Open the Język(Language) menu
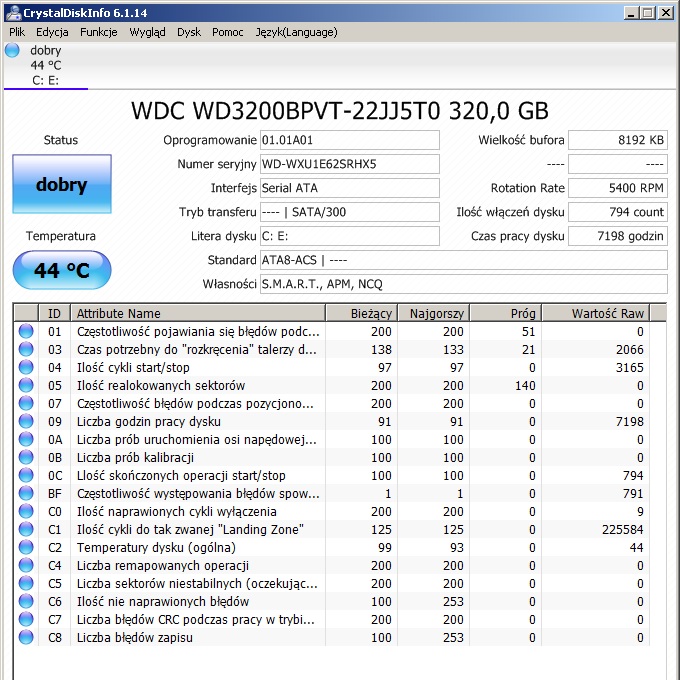This screenshot has width=680, height=680. click(x=296, y=32)
